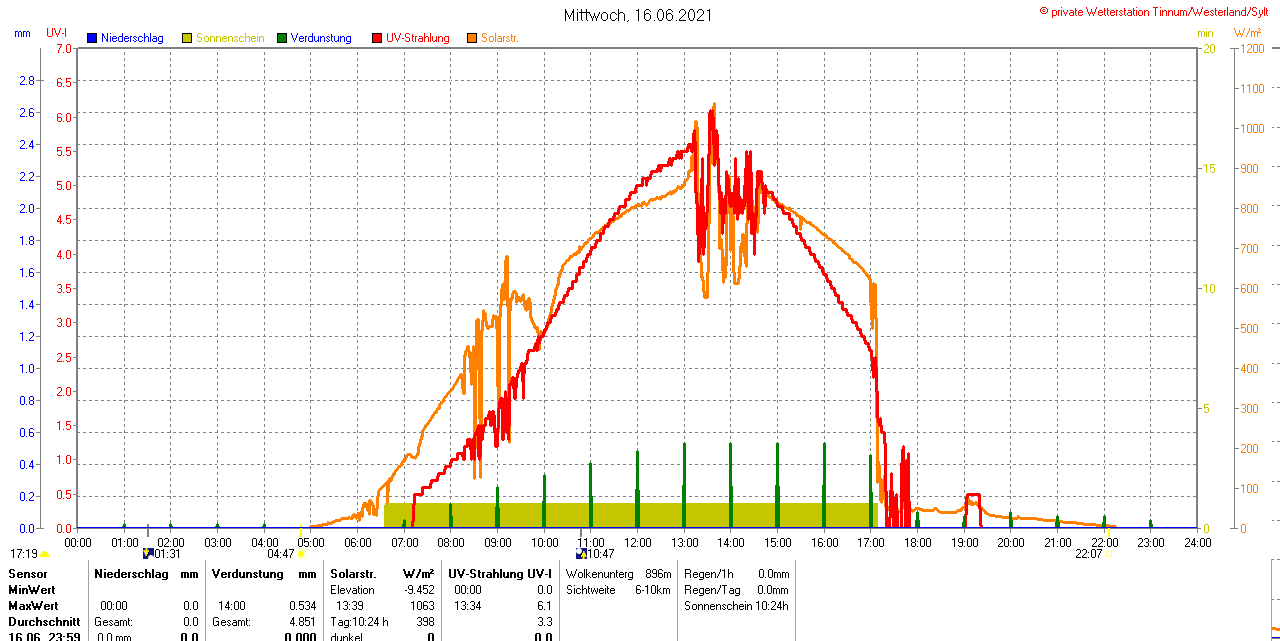Click the sunrise dot beside 04:47

click(301, 554)
